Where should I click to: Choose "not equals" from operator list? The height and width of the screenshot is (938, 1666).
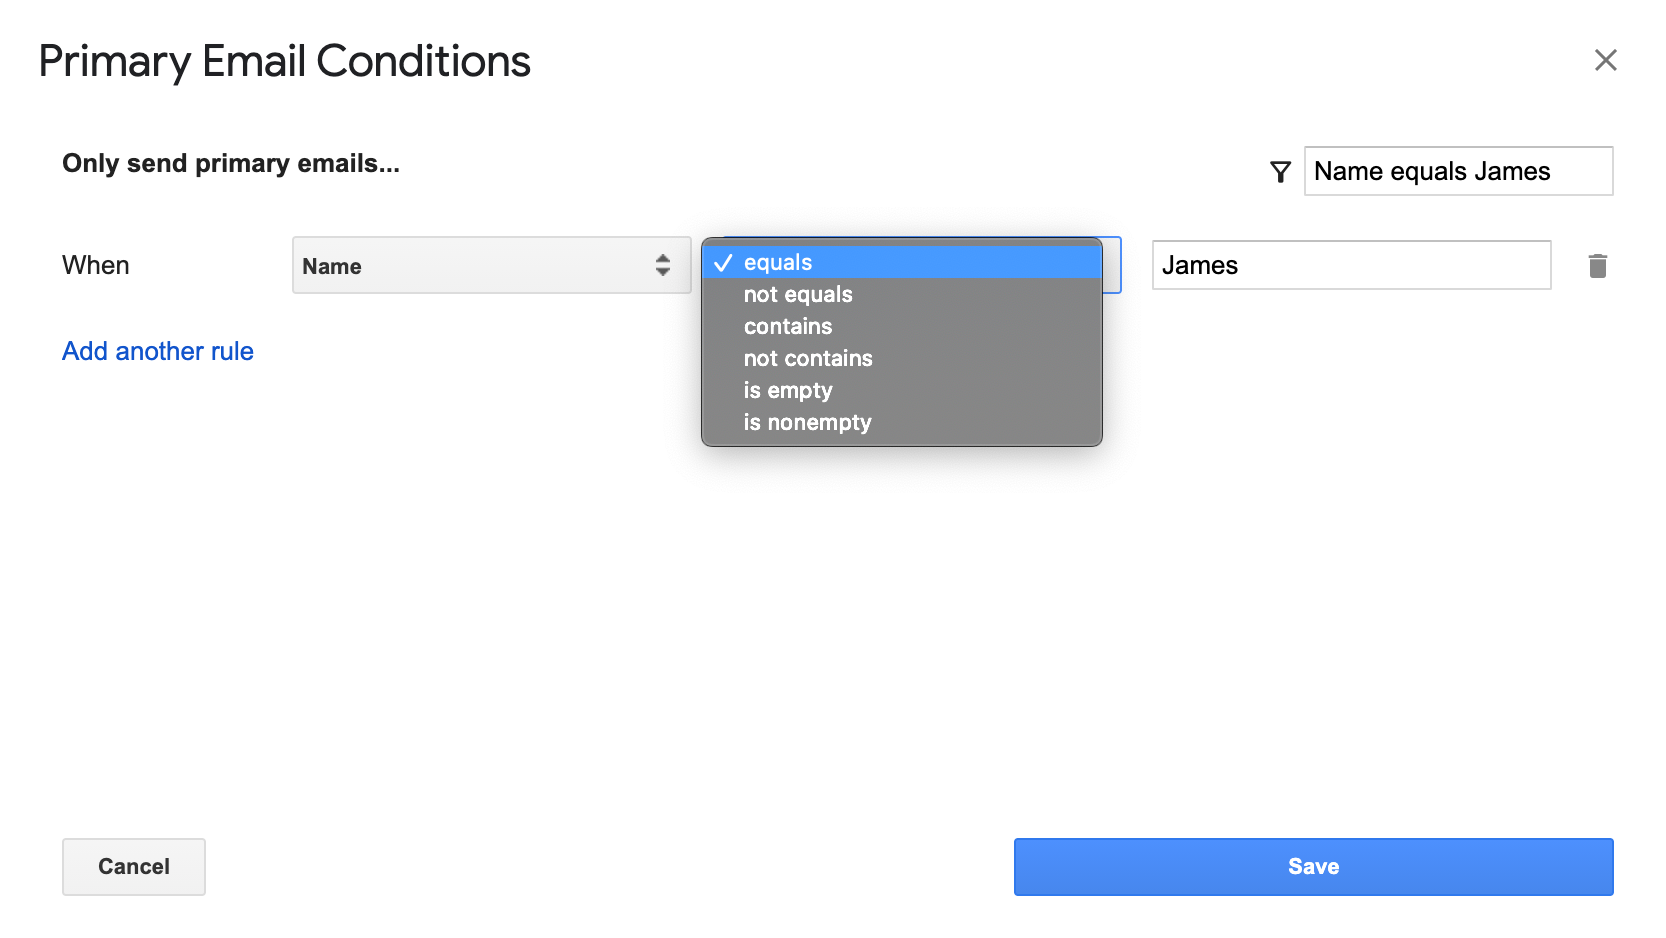pos(798,295)
